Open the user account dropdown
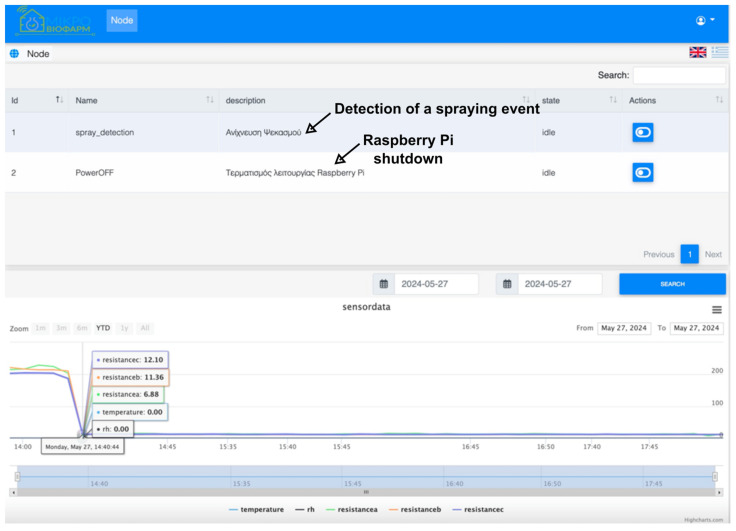The width and height of the screenshot is (736, 531). tap(705, 20)
